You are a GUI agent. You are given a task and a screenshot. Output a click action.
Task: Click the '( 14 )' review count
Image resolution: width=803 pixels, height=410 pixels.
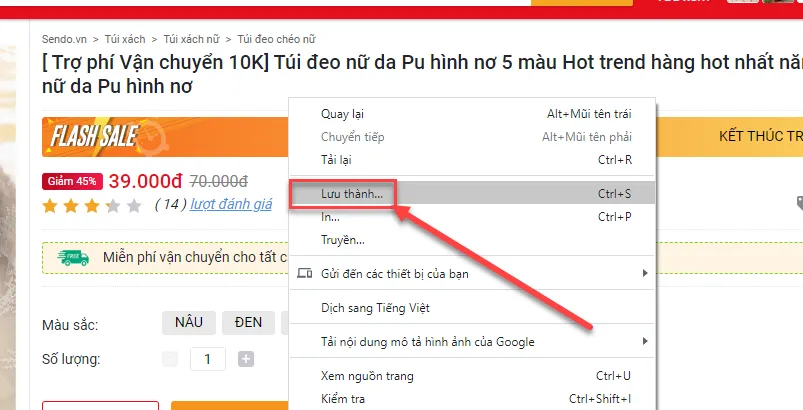pyautogui.click(x=171, y=204)
